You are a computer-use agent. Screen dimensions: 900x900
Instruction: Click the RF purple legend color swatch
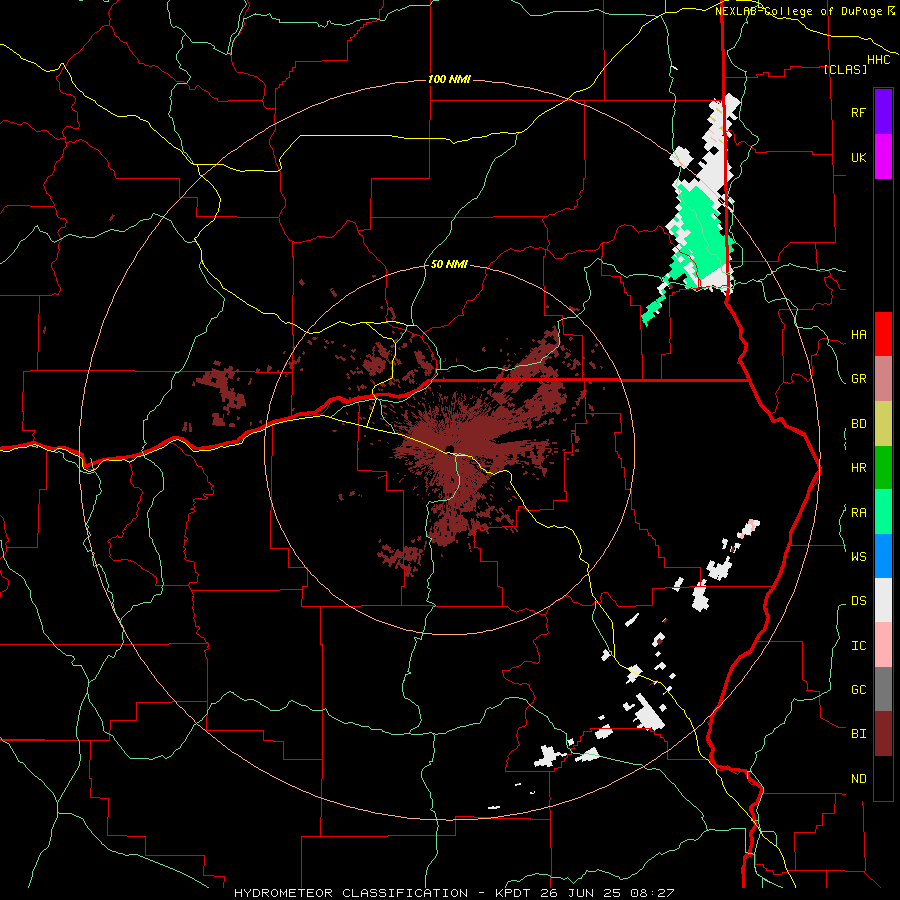tap(883, 112)
